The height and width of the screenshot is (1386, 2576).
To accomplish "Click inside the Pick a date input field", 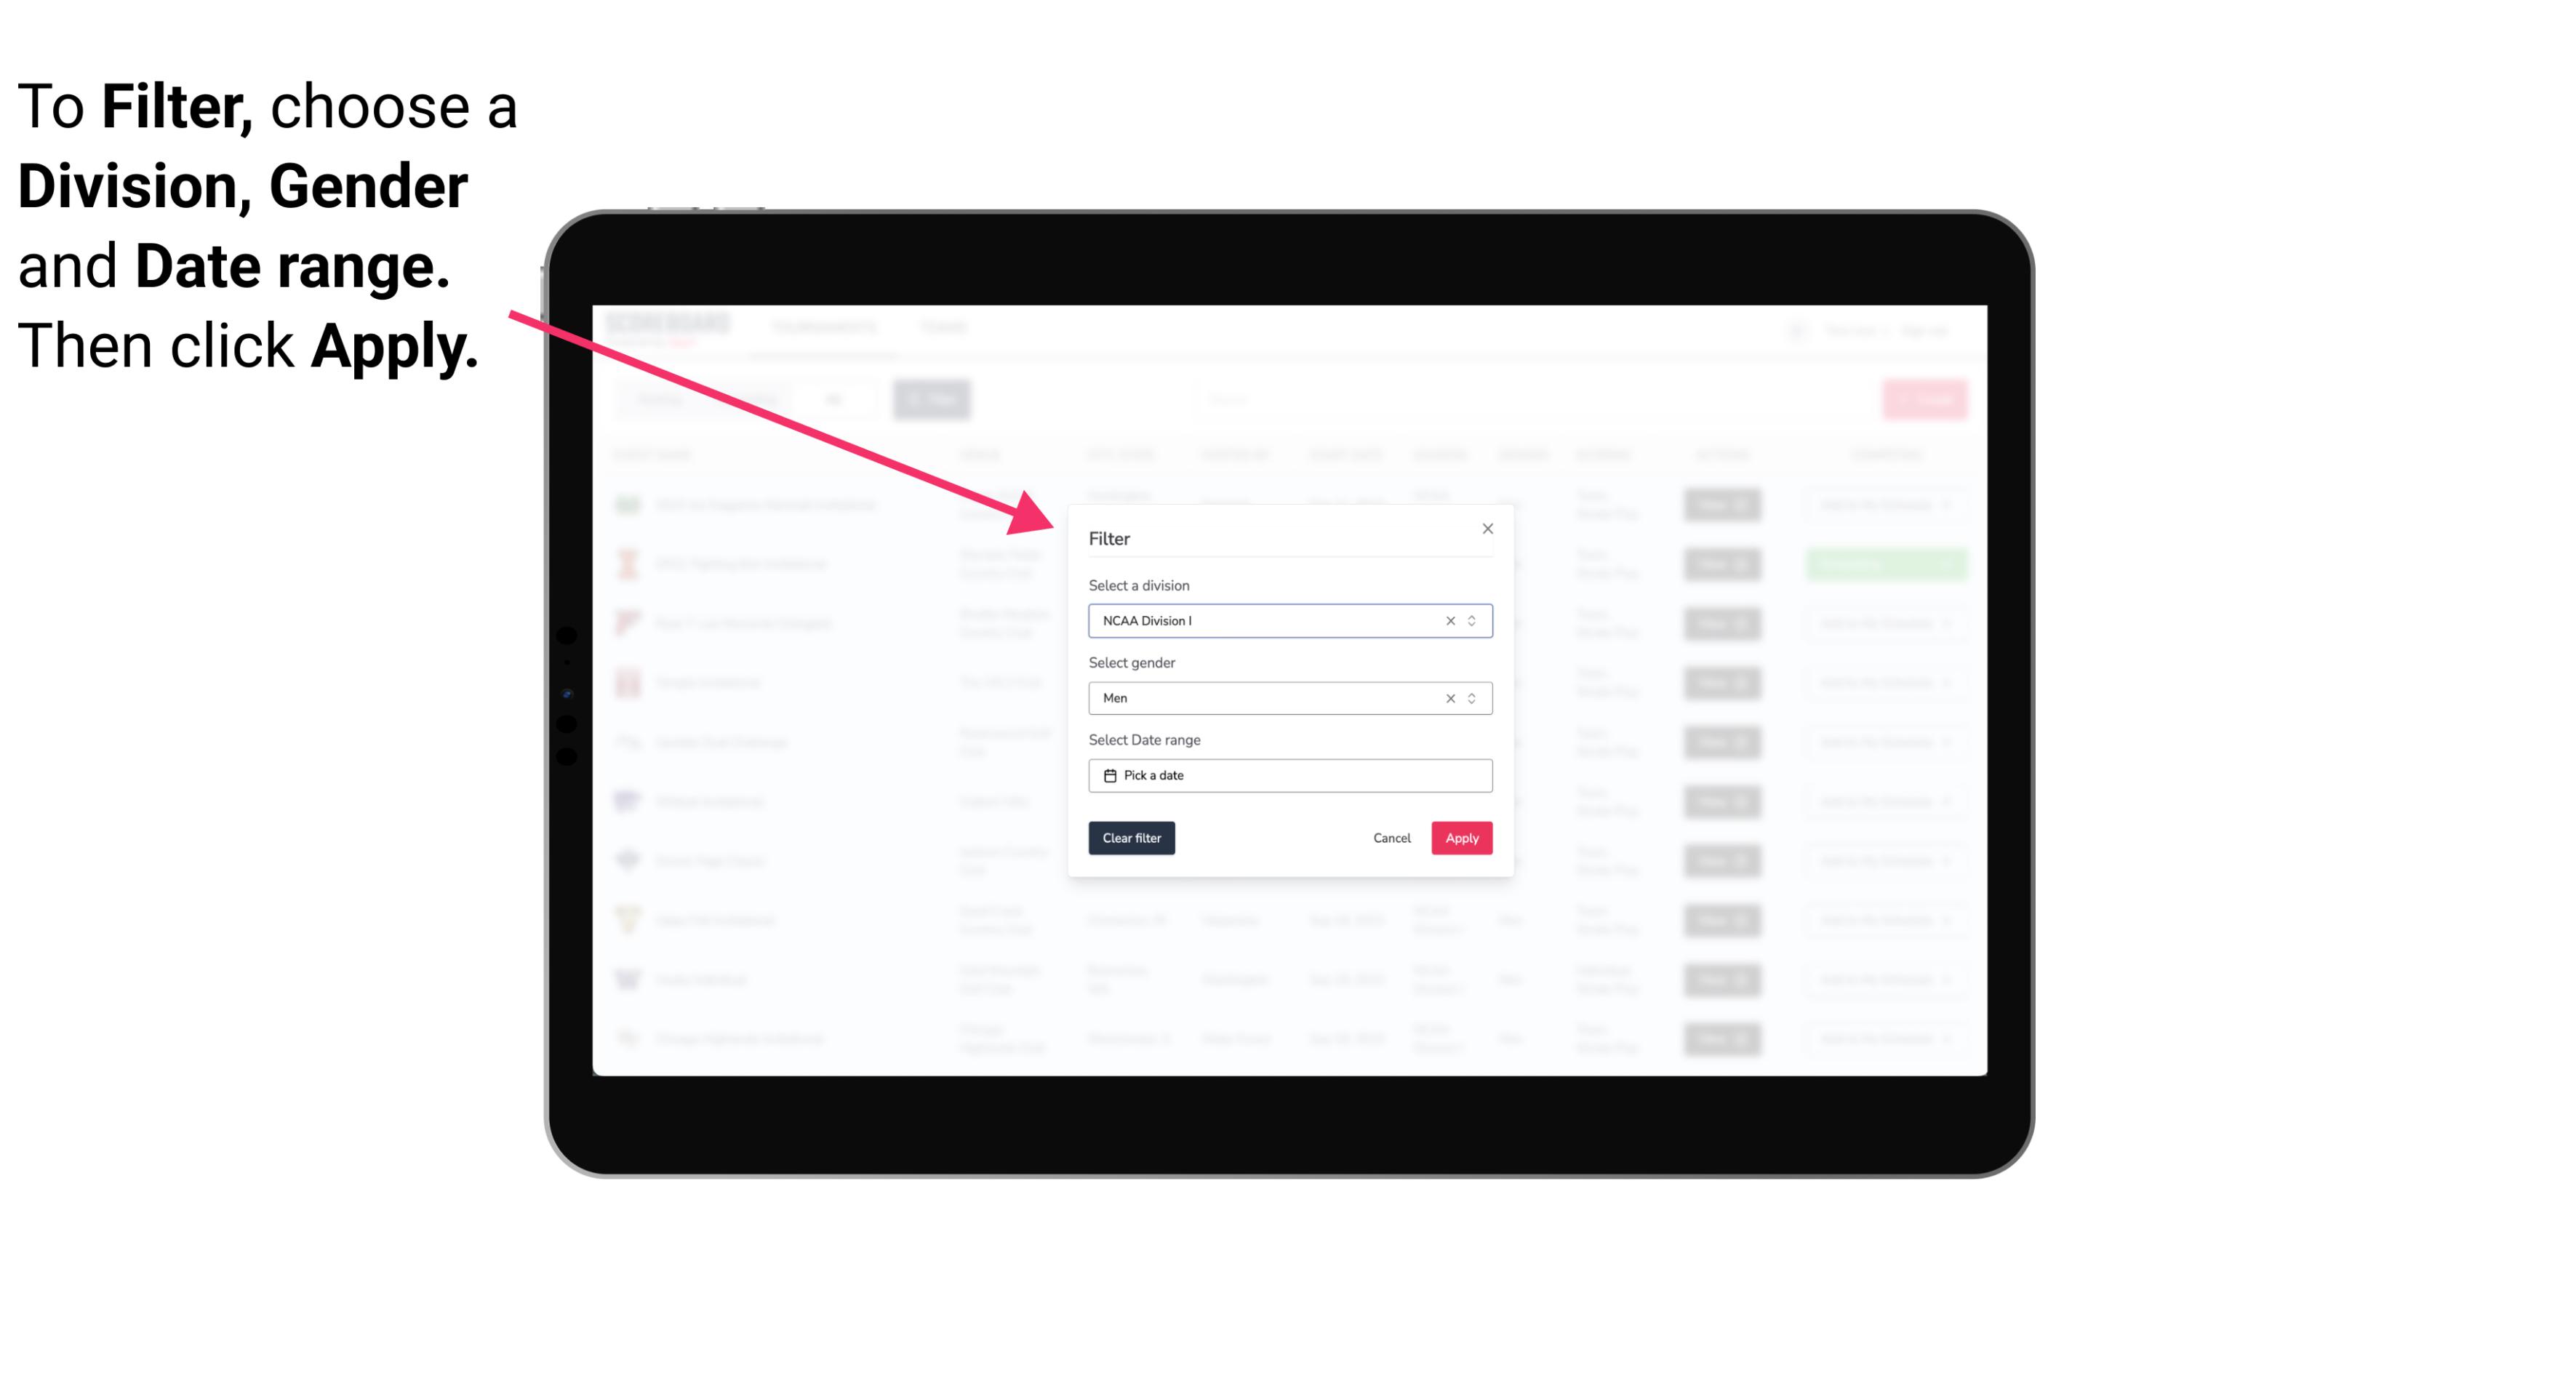I will click(1289, 775).
